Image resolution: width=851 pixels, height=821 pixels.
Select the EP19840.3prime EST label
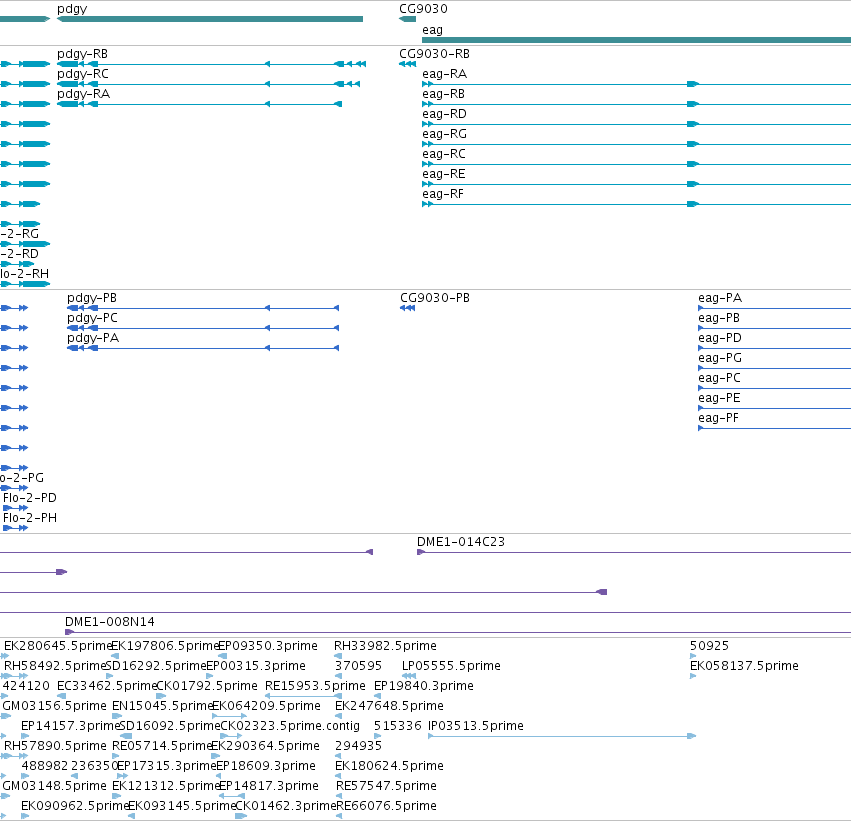pyautogui.click(x=424, y=686)
